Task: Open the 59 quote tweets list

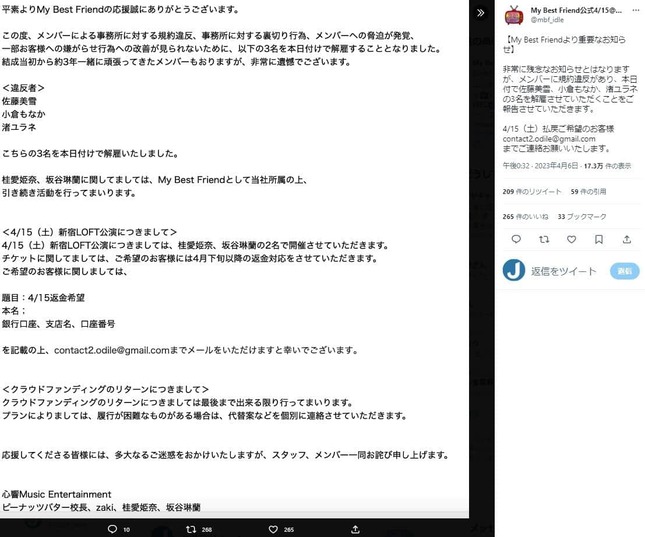Action: (x=581, y=190)
